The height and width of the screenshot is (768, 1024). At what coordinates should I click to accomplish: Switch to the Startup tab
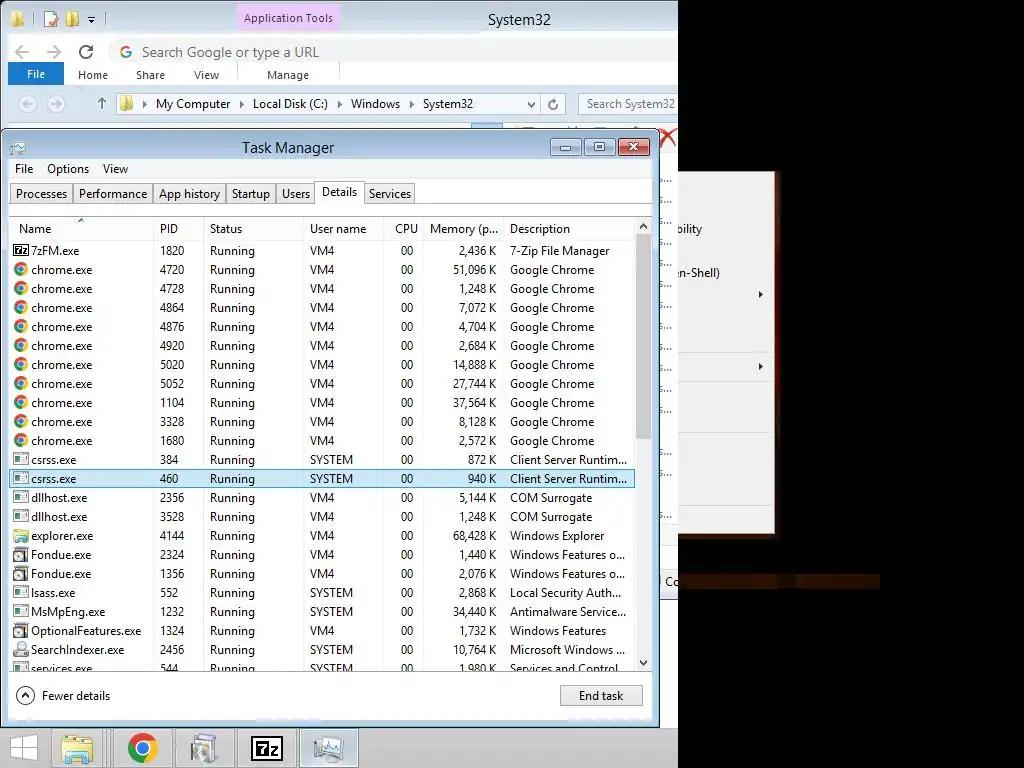coord(251,193)
